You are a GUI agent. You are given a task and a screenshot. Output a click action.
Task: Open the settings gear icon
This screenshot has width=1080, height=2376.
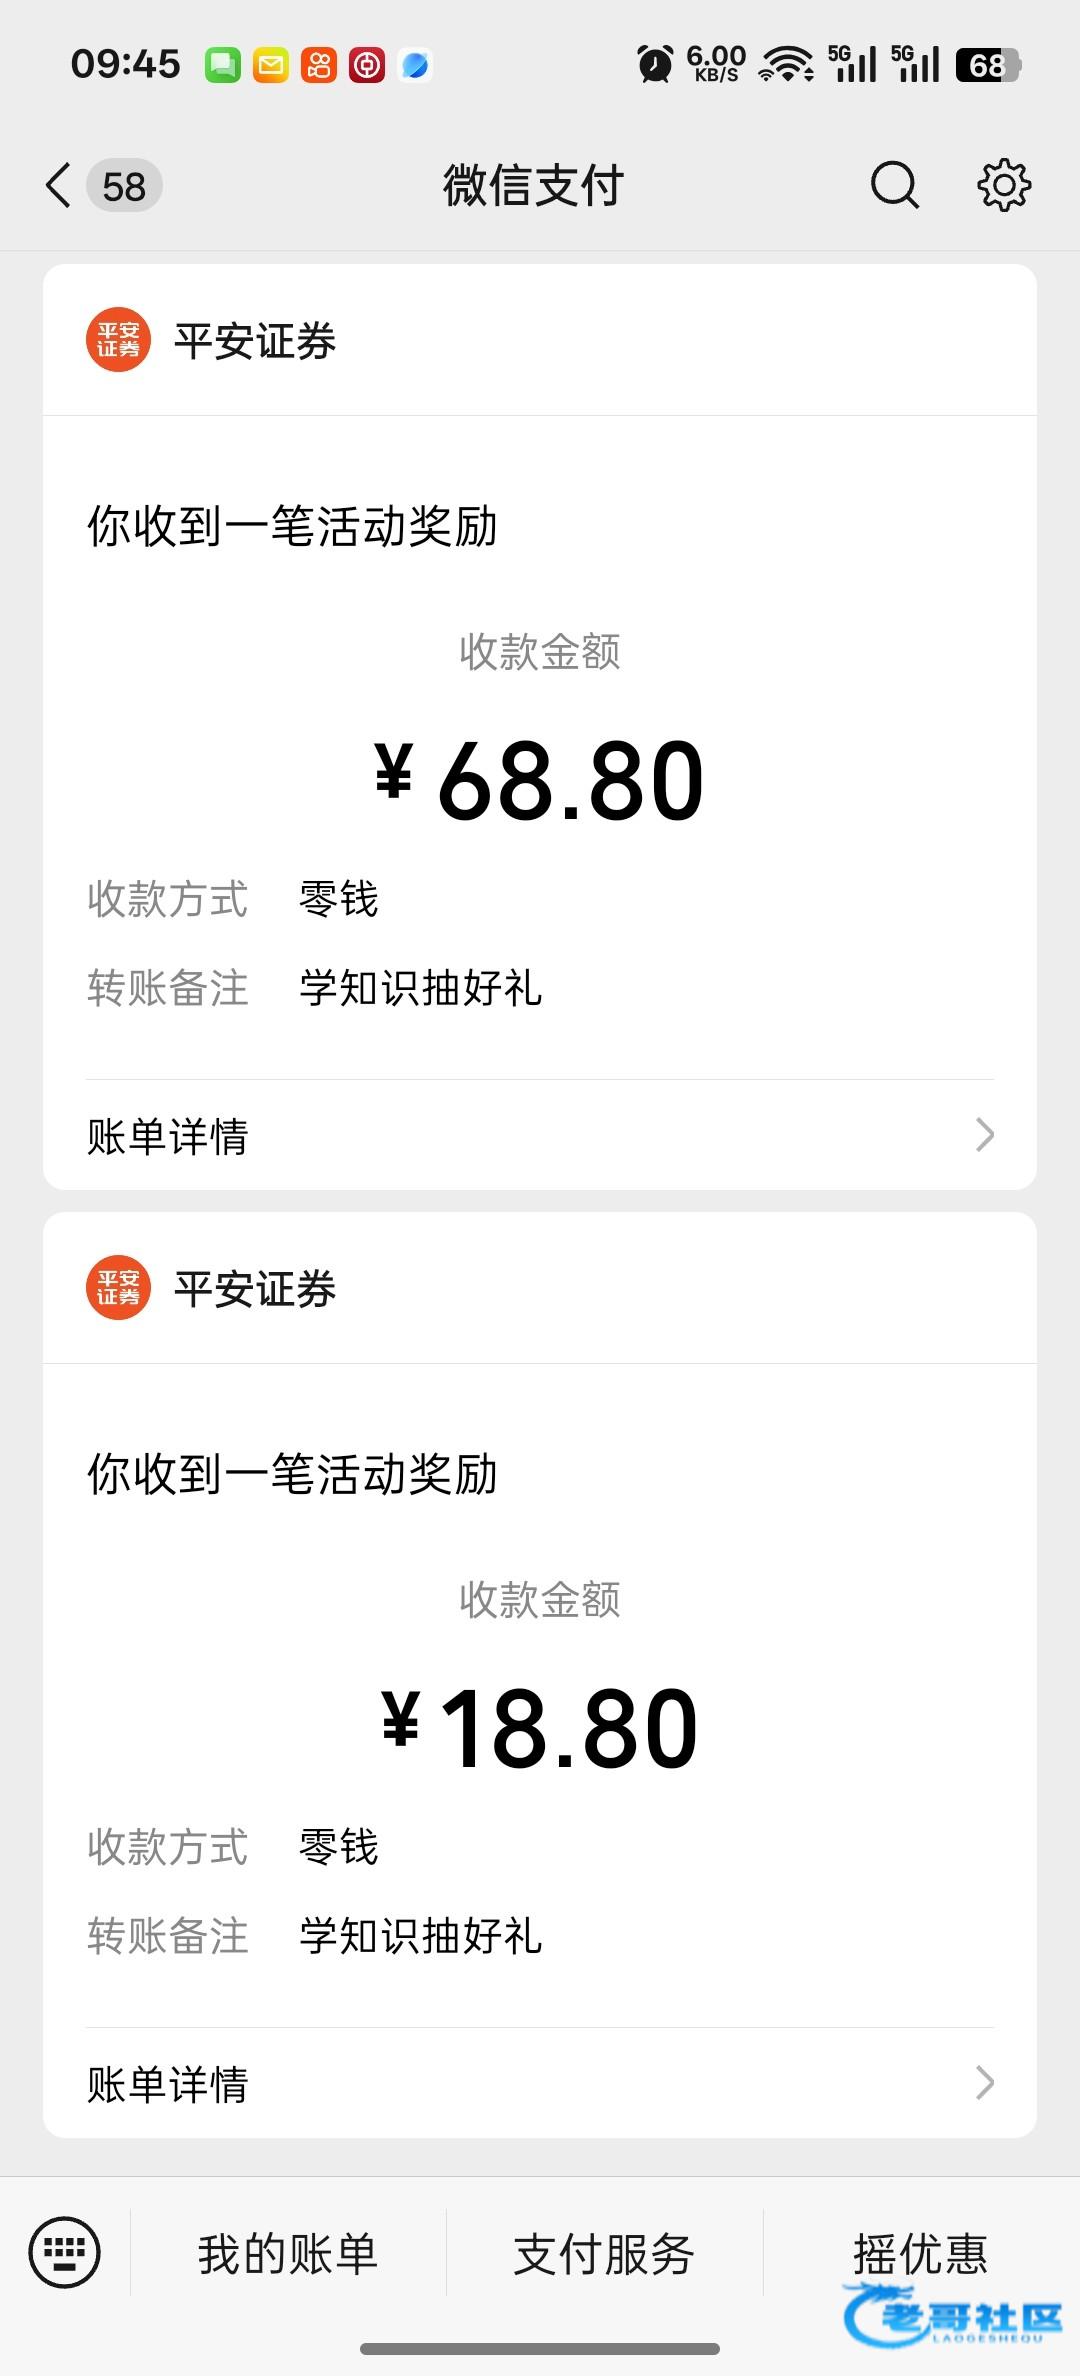tap(1003, 185)
